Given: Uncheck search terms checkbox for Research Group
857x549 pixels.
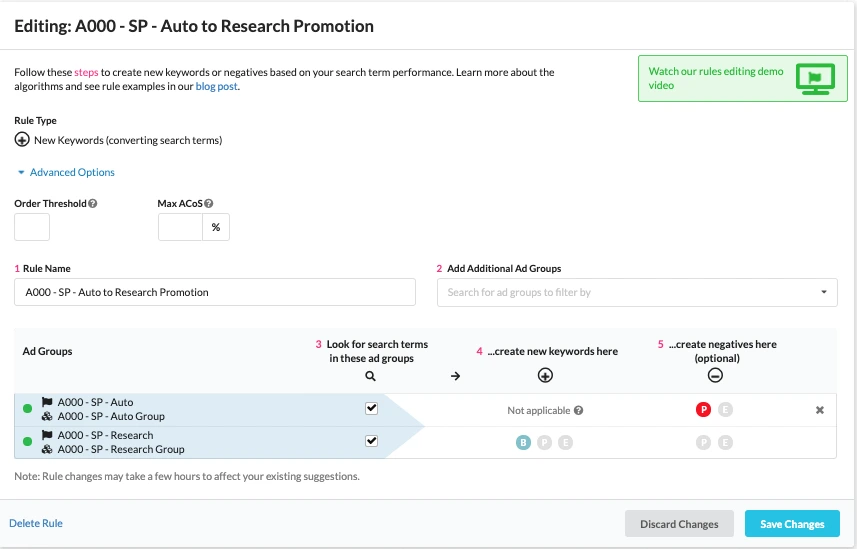Looking at the screenshot, I should click(x=371, y=441).
